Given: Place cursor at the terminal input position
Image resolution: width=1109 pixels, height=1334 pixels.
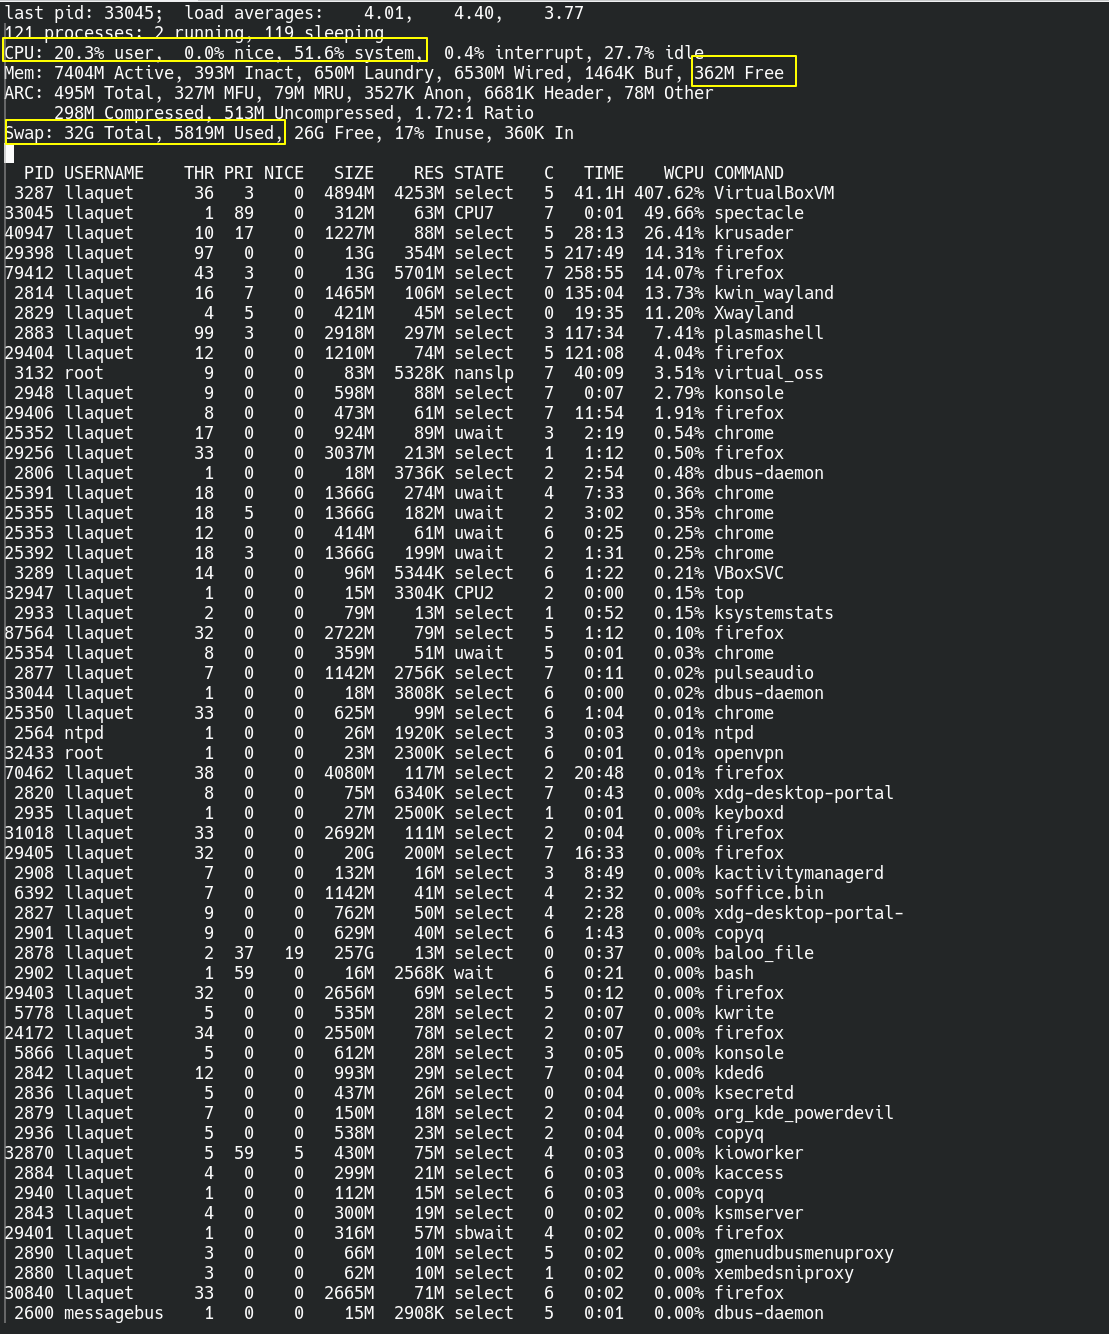Looking at the screenshot, I should click(x=10, y=153).
